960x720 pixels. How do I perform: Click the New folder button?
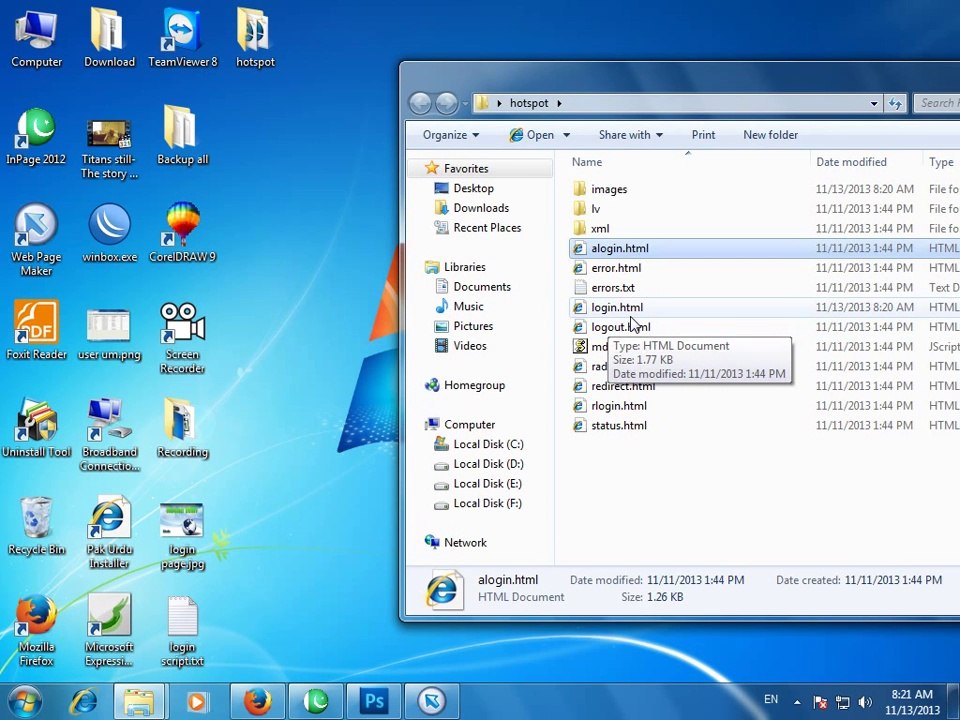click(770, 135)
